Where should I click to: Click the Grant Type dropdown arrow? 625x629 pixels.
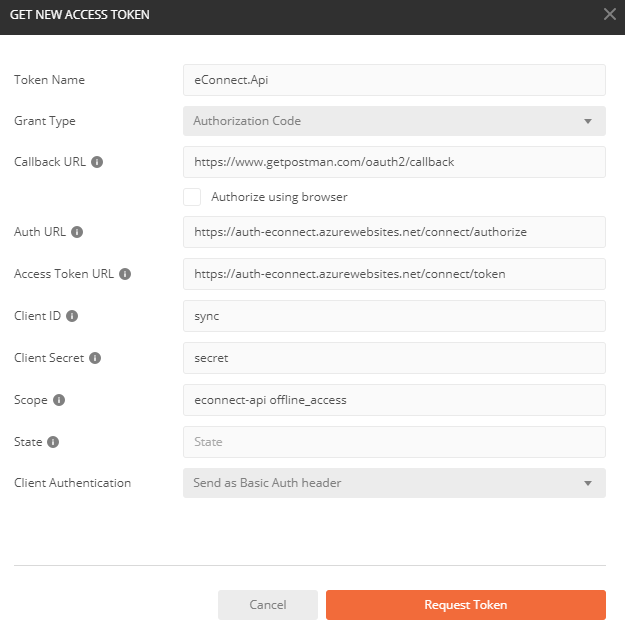click(588, 121)
